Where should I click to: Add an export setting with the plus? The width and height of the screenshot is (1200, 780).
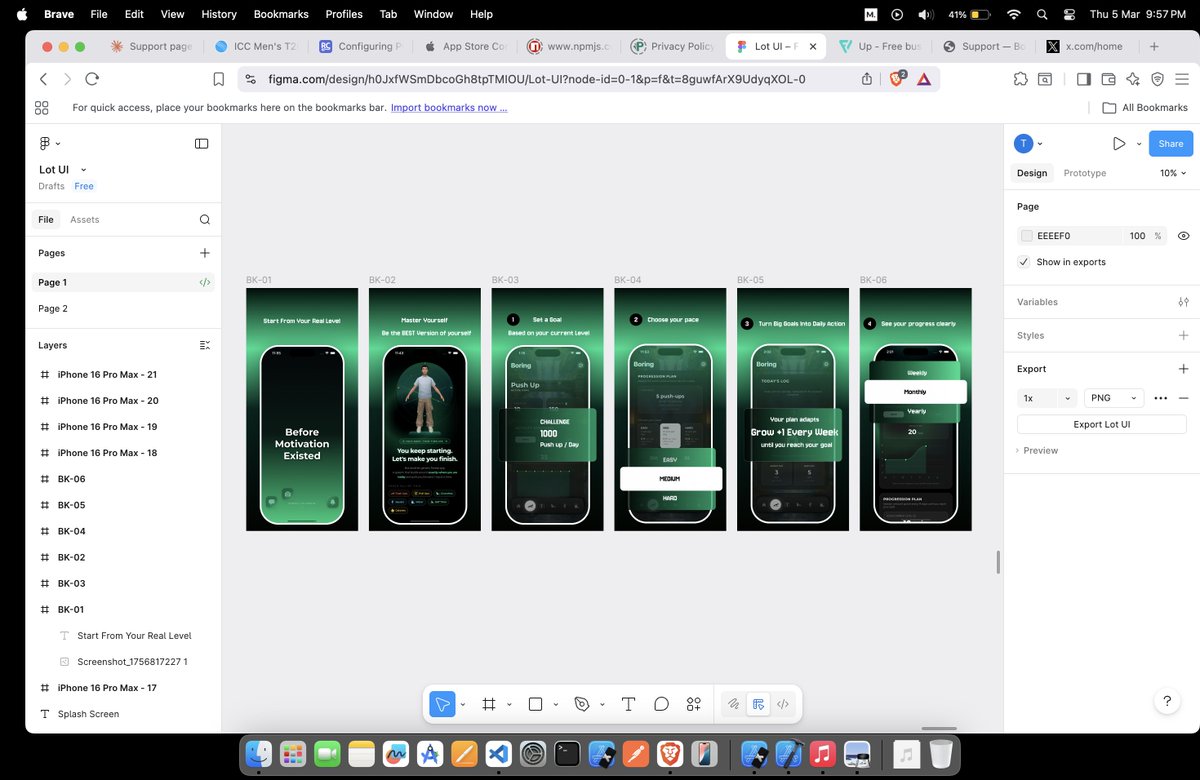tap(1183, 369)
